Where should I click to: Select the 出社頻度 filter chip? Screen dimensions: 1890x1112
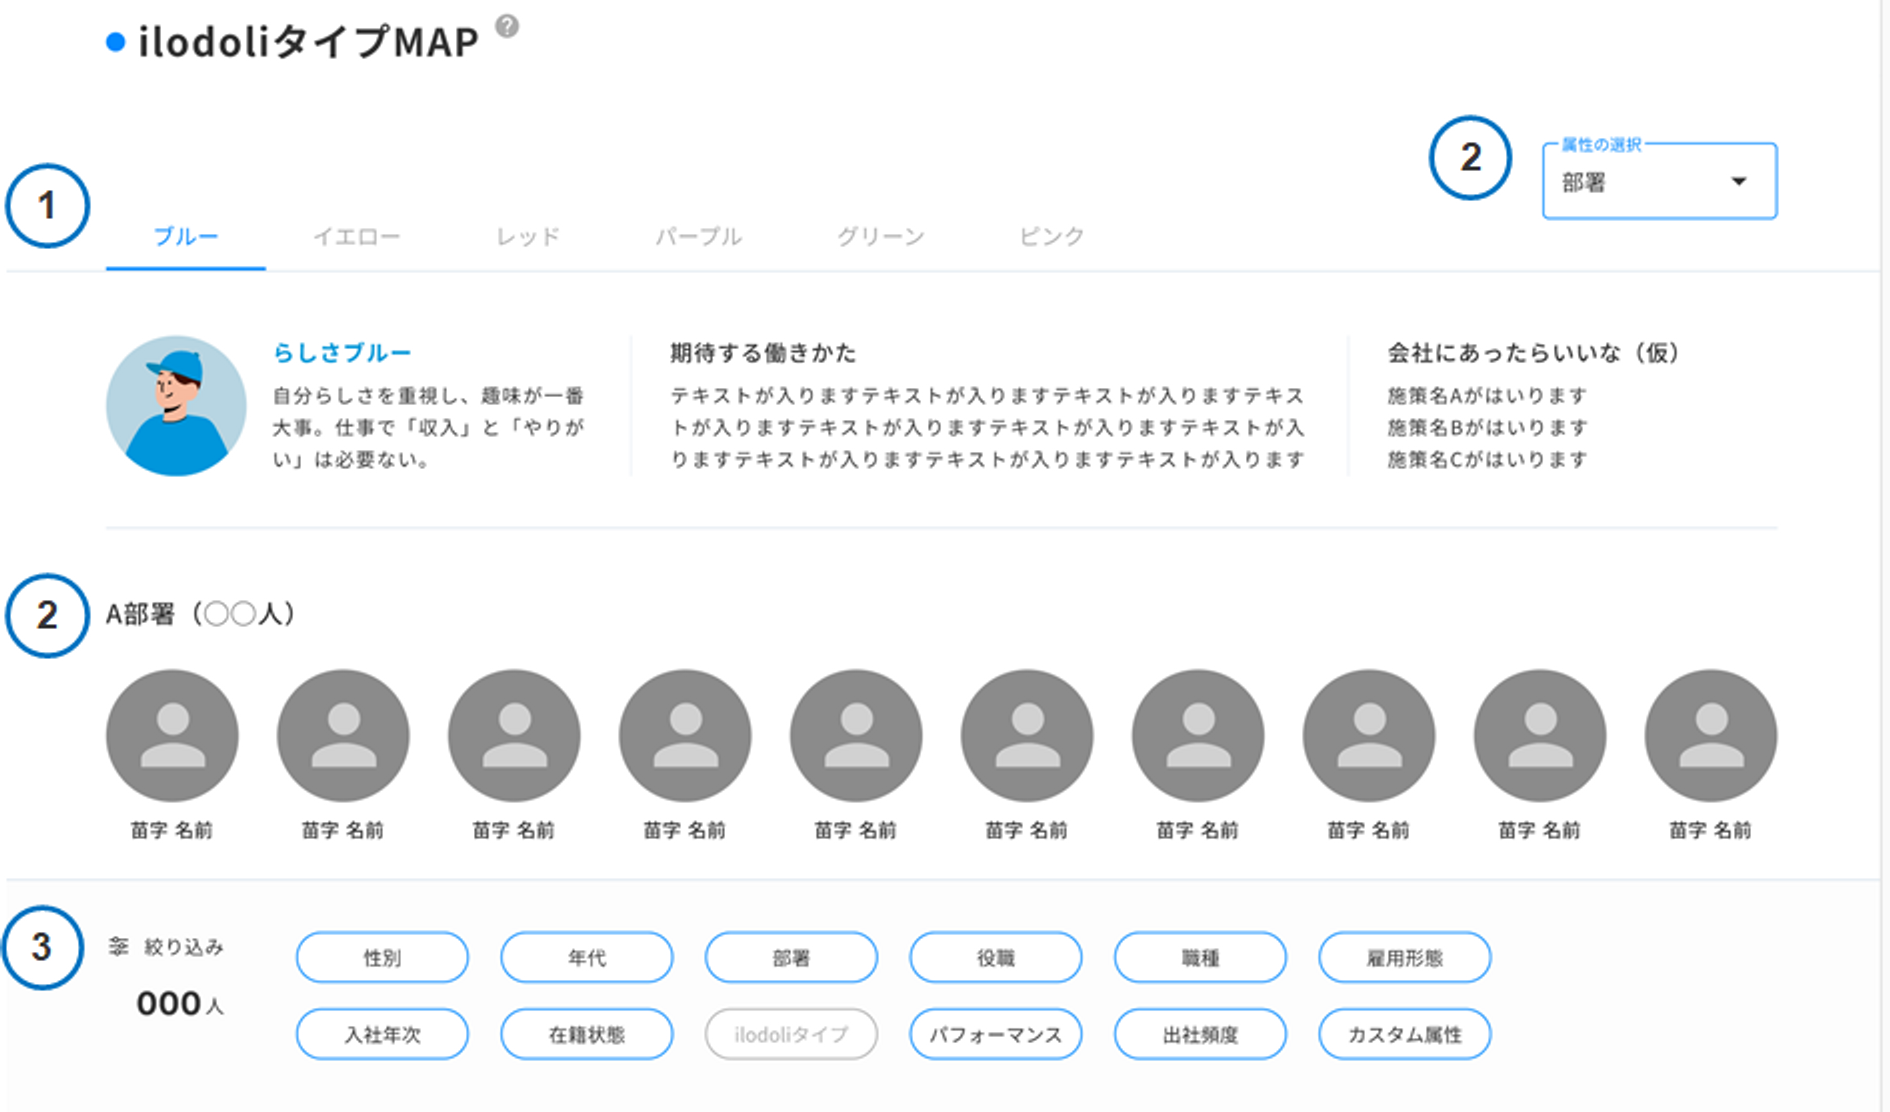(x=1200, y=1034)
